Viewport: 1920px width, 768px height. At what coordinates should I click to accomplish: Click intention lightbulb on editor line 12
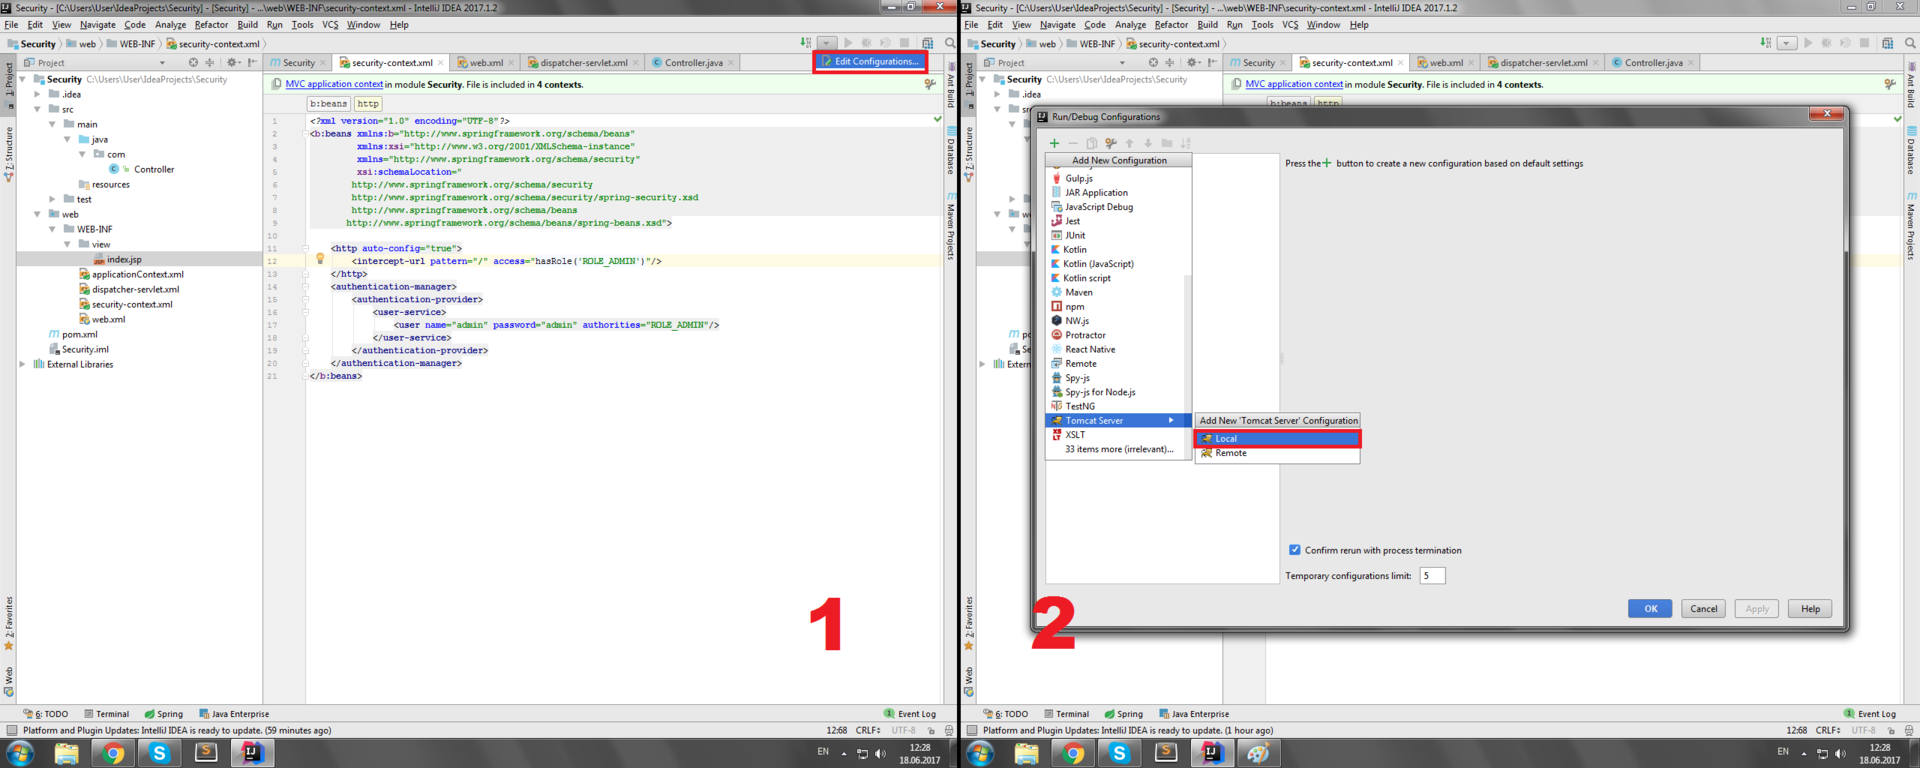[x=320, y=259]
